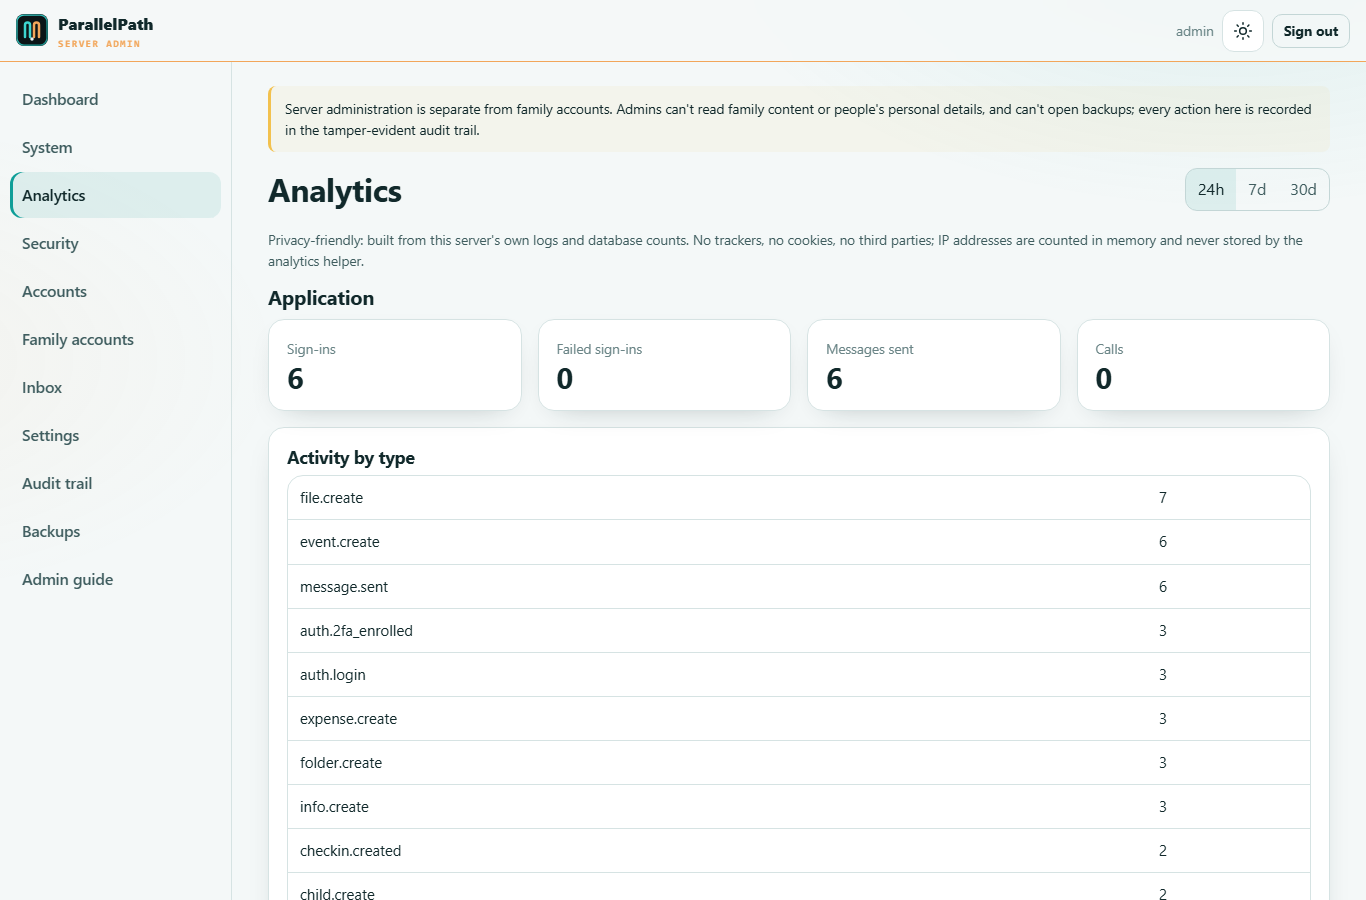Image resolution: width=1366 pixels, height=900 pixels.
Task: Go to the Inbox page
Action: click(x=115, y=388)
